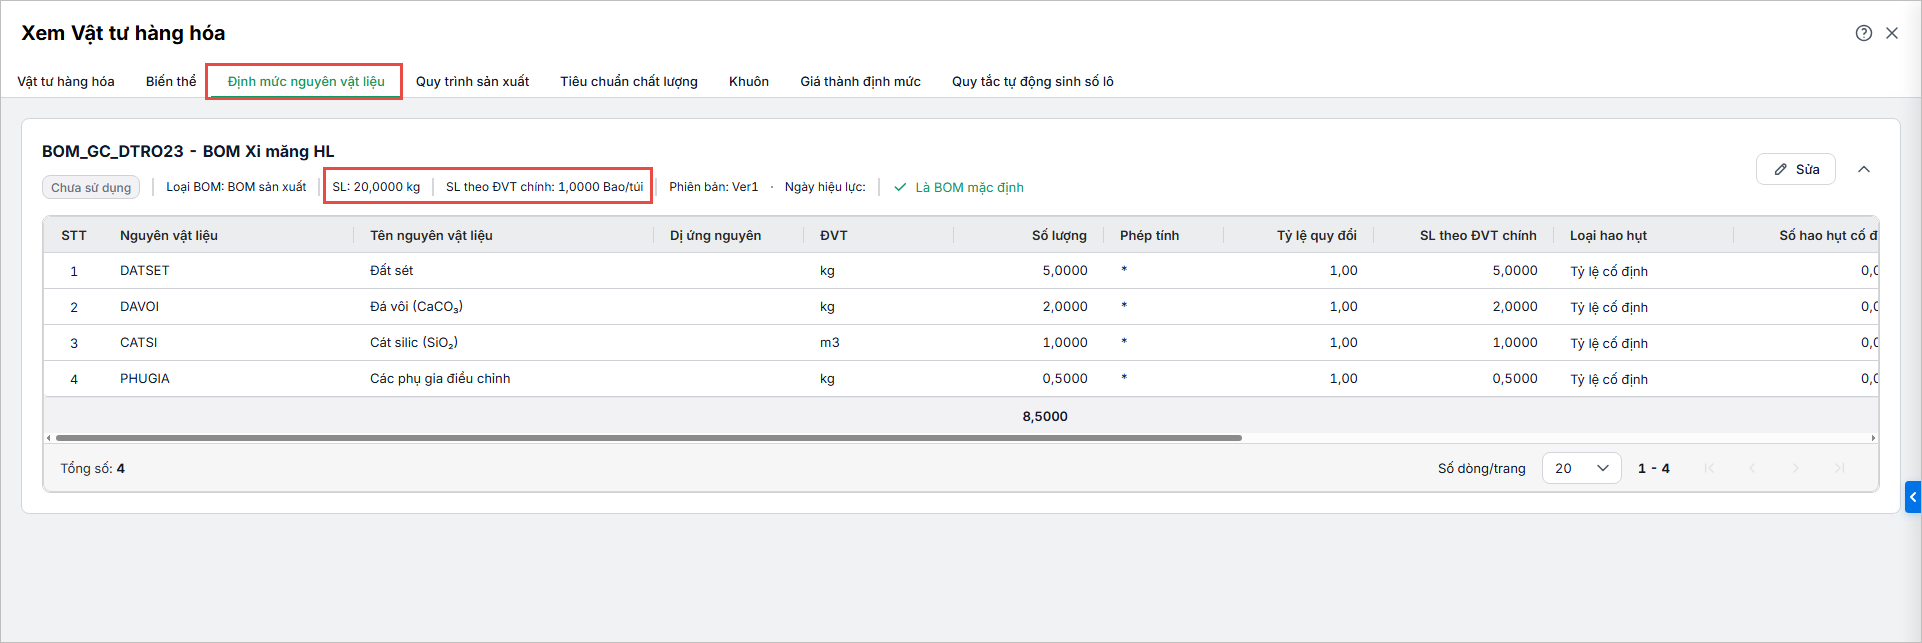Image resolution: width=1922 pixels, height=643 pixels.
Task: Collapse the BOM Xi măng HL section
Action: (1864, 169)
